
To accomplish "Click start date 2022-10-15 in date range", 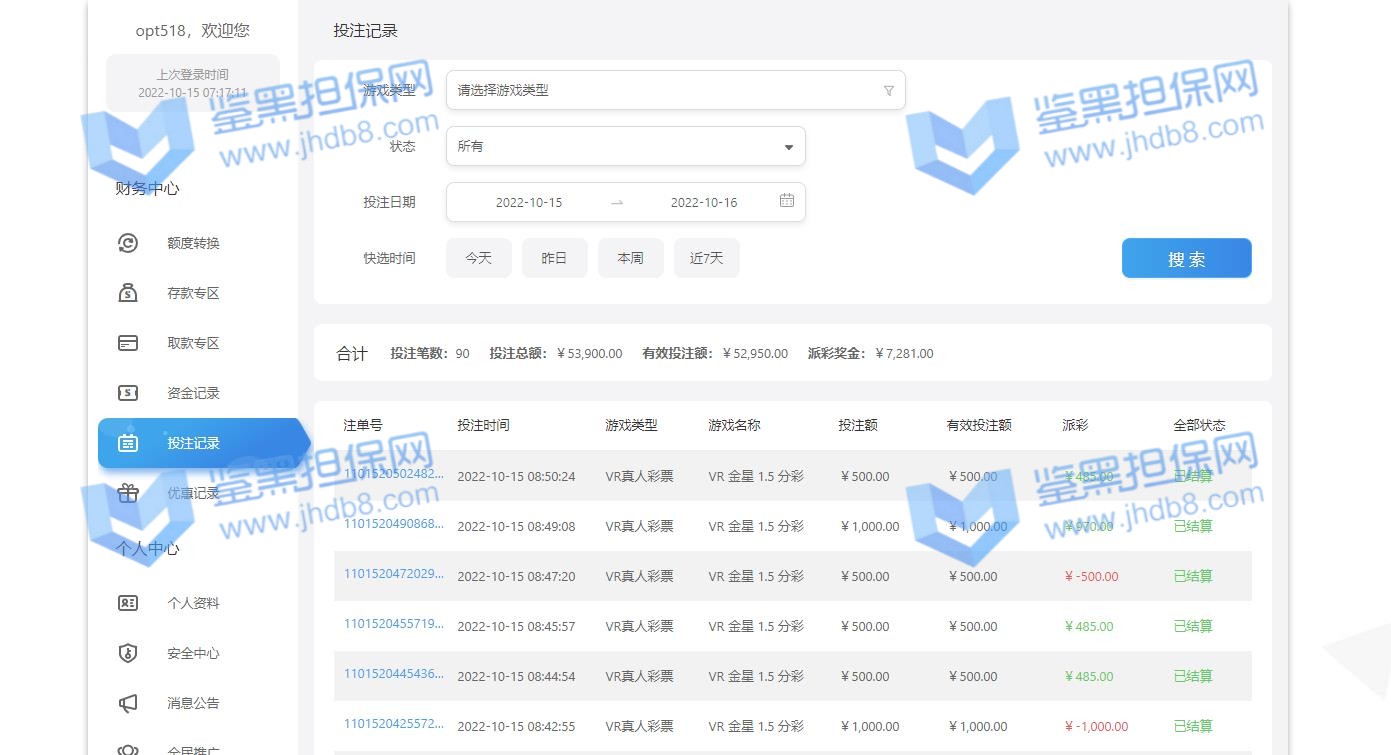I will coord(529,202).
